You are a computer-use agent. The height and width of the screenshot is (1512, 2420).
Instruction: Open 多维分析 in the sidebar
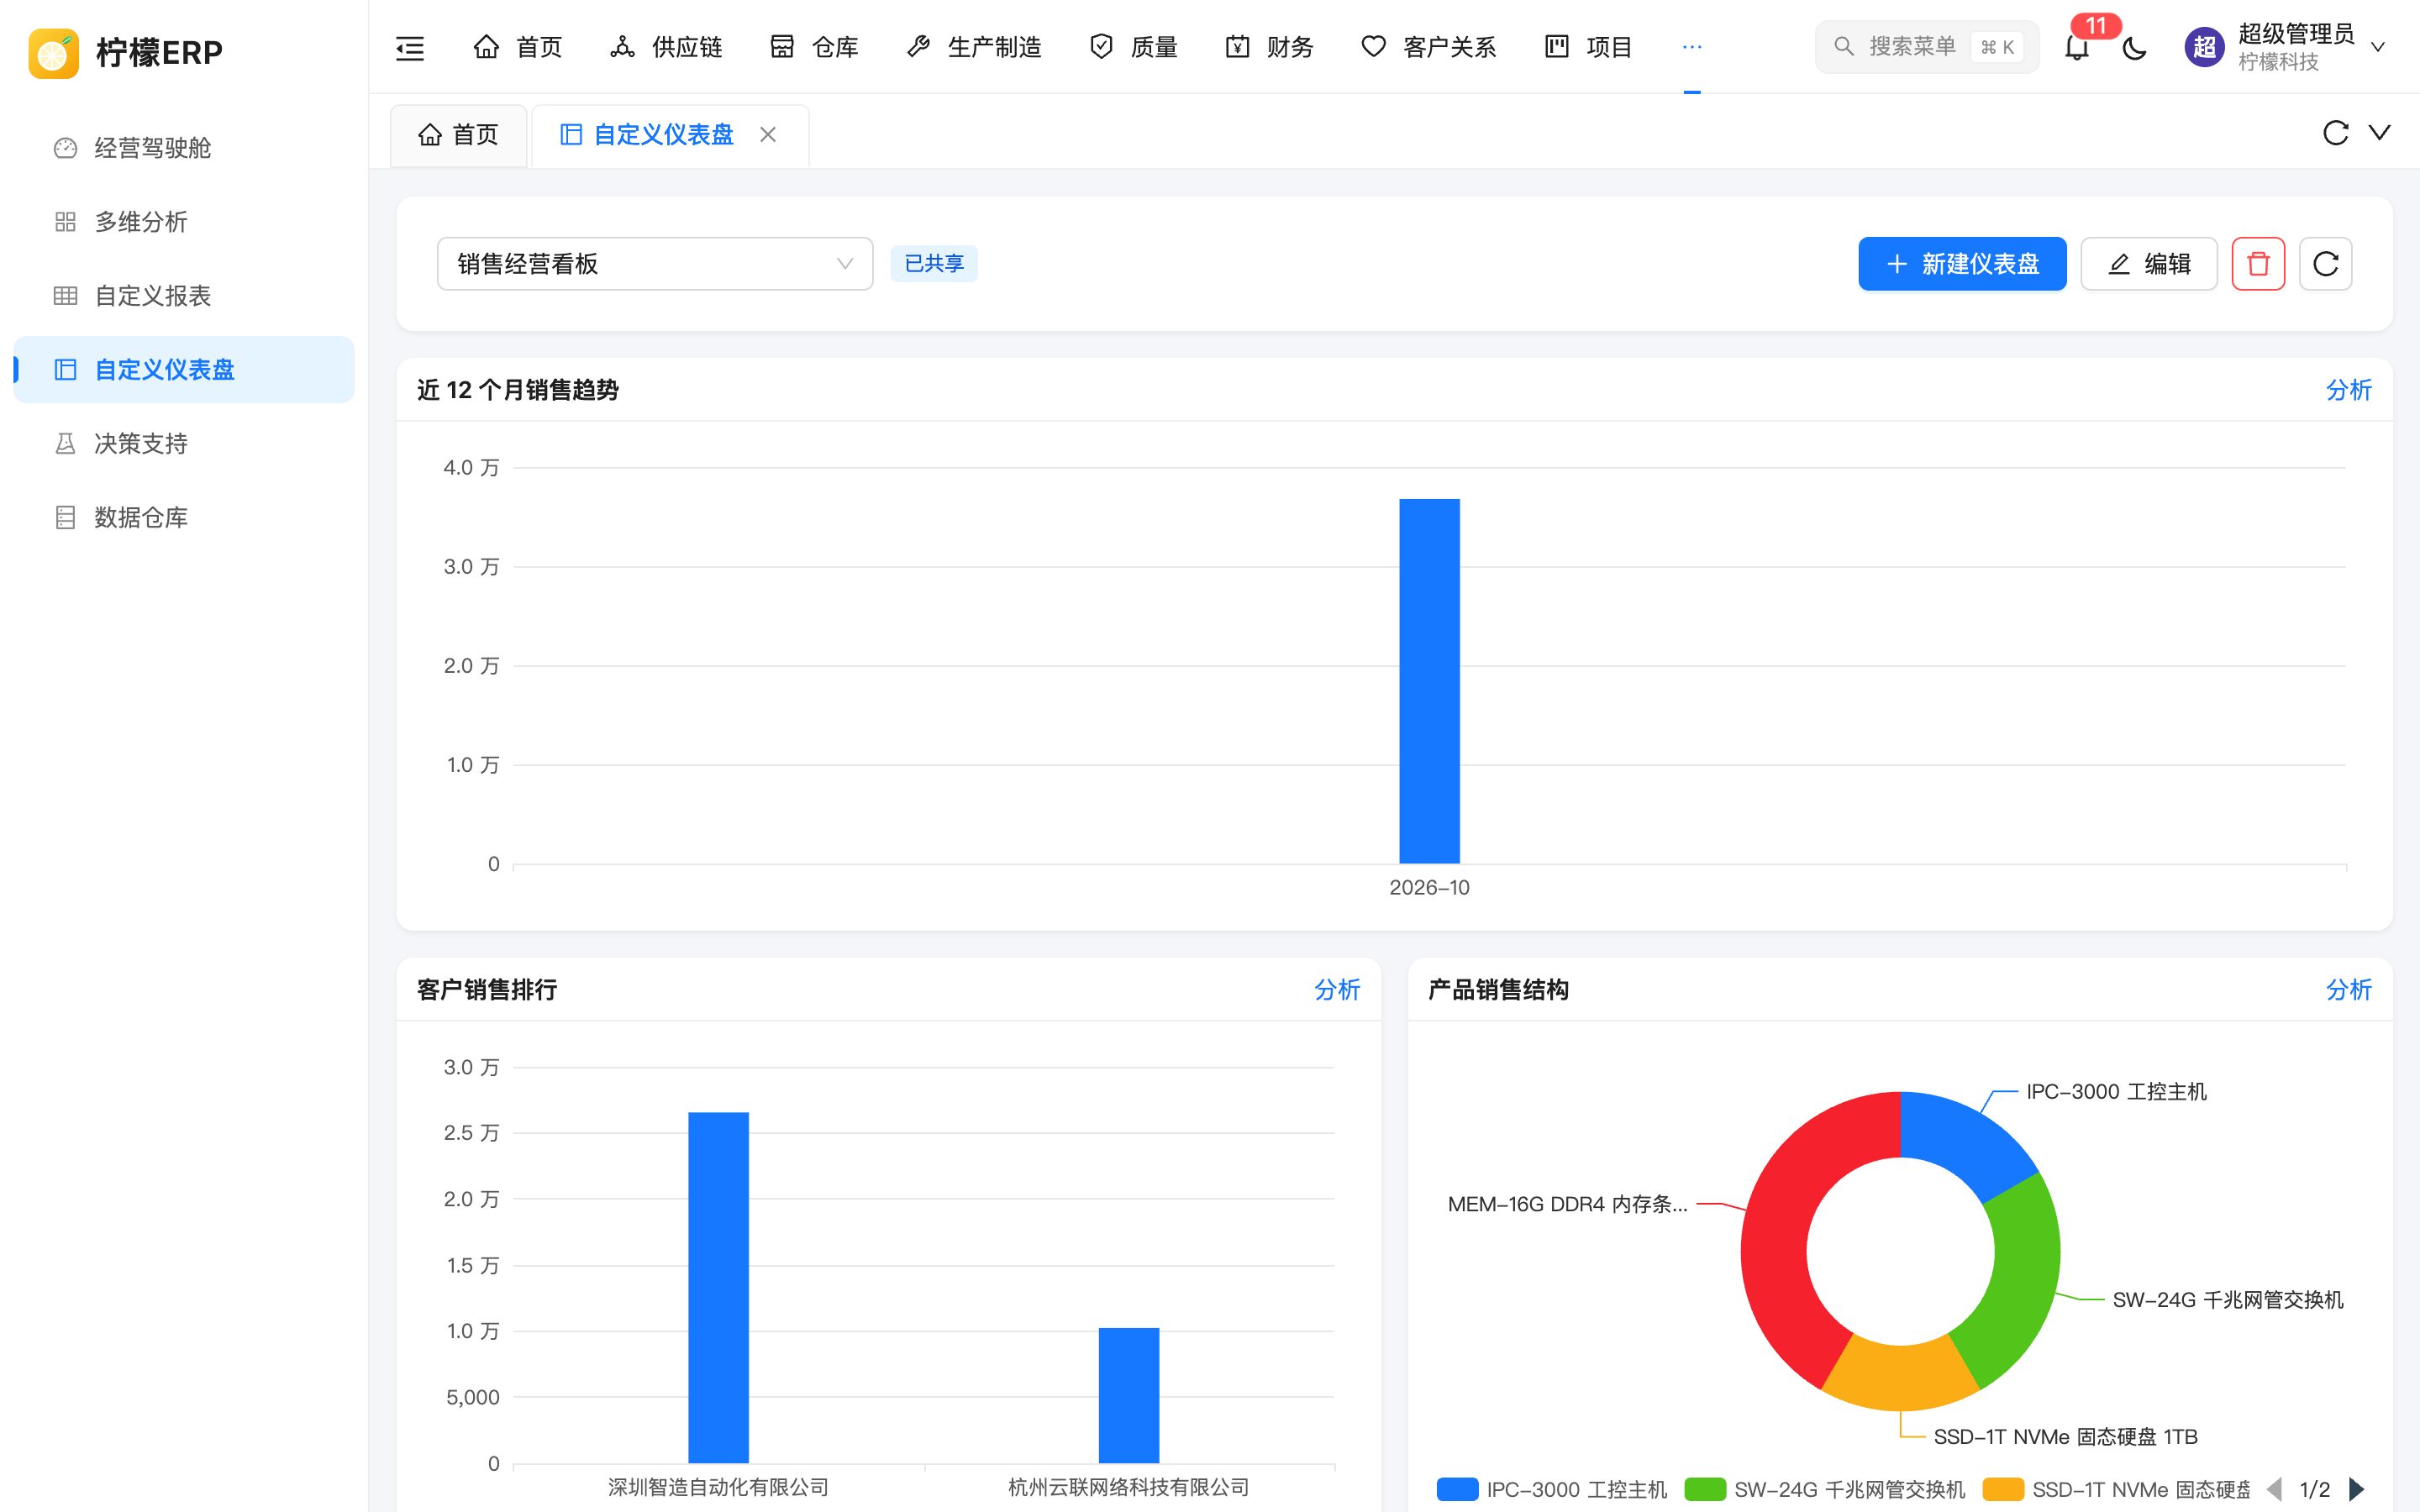(184, 222)
